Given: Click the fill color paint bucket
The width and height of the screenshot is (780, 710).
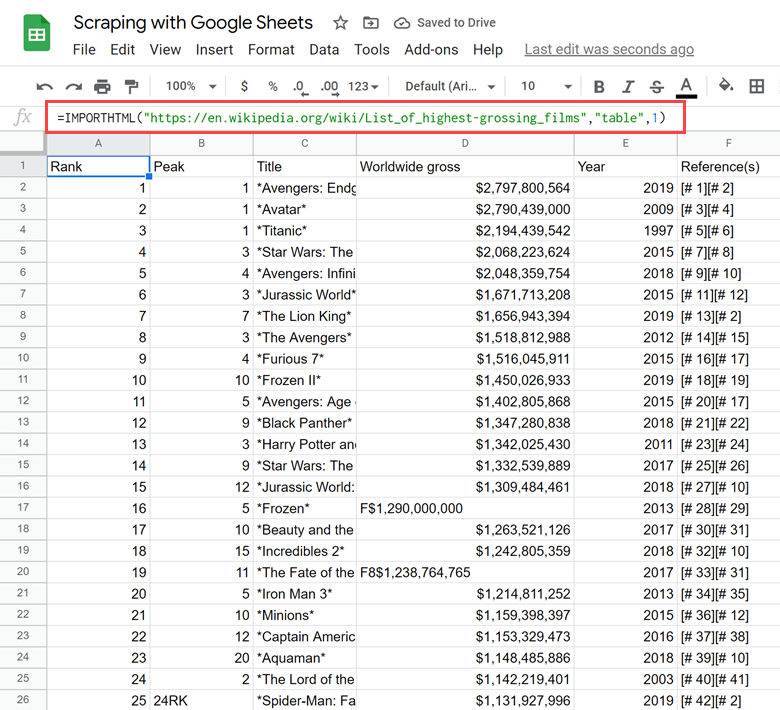Looking at the screenshot, I should coord(726,87).
